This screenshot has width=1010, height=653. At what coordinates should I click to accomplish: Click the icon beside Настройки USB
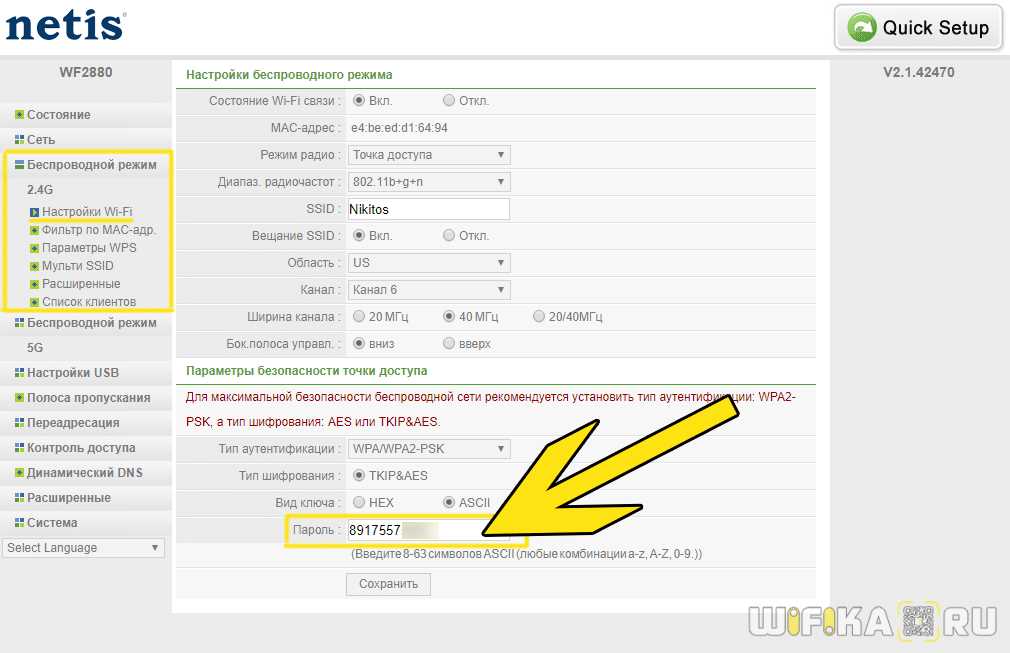19,372
